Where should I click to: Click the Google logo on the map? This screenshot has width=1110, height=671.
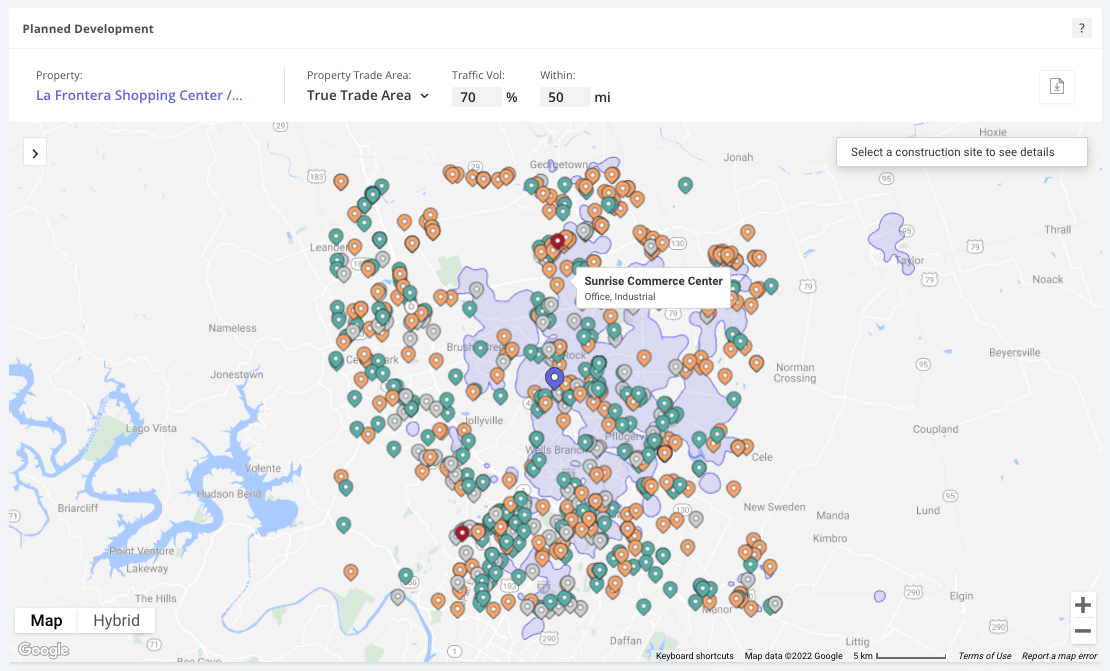tap(42, 650)
